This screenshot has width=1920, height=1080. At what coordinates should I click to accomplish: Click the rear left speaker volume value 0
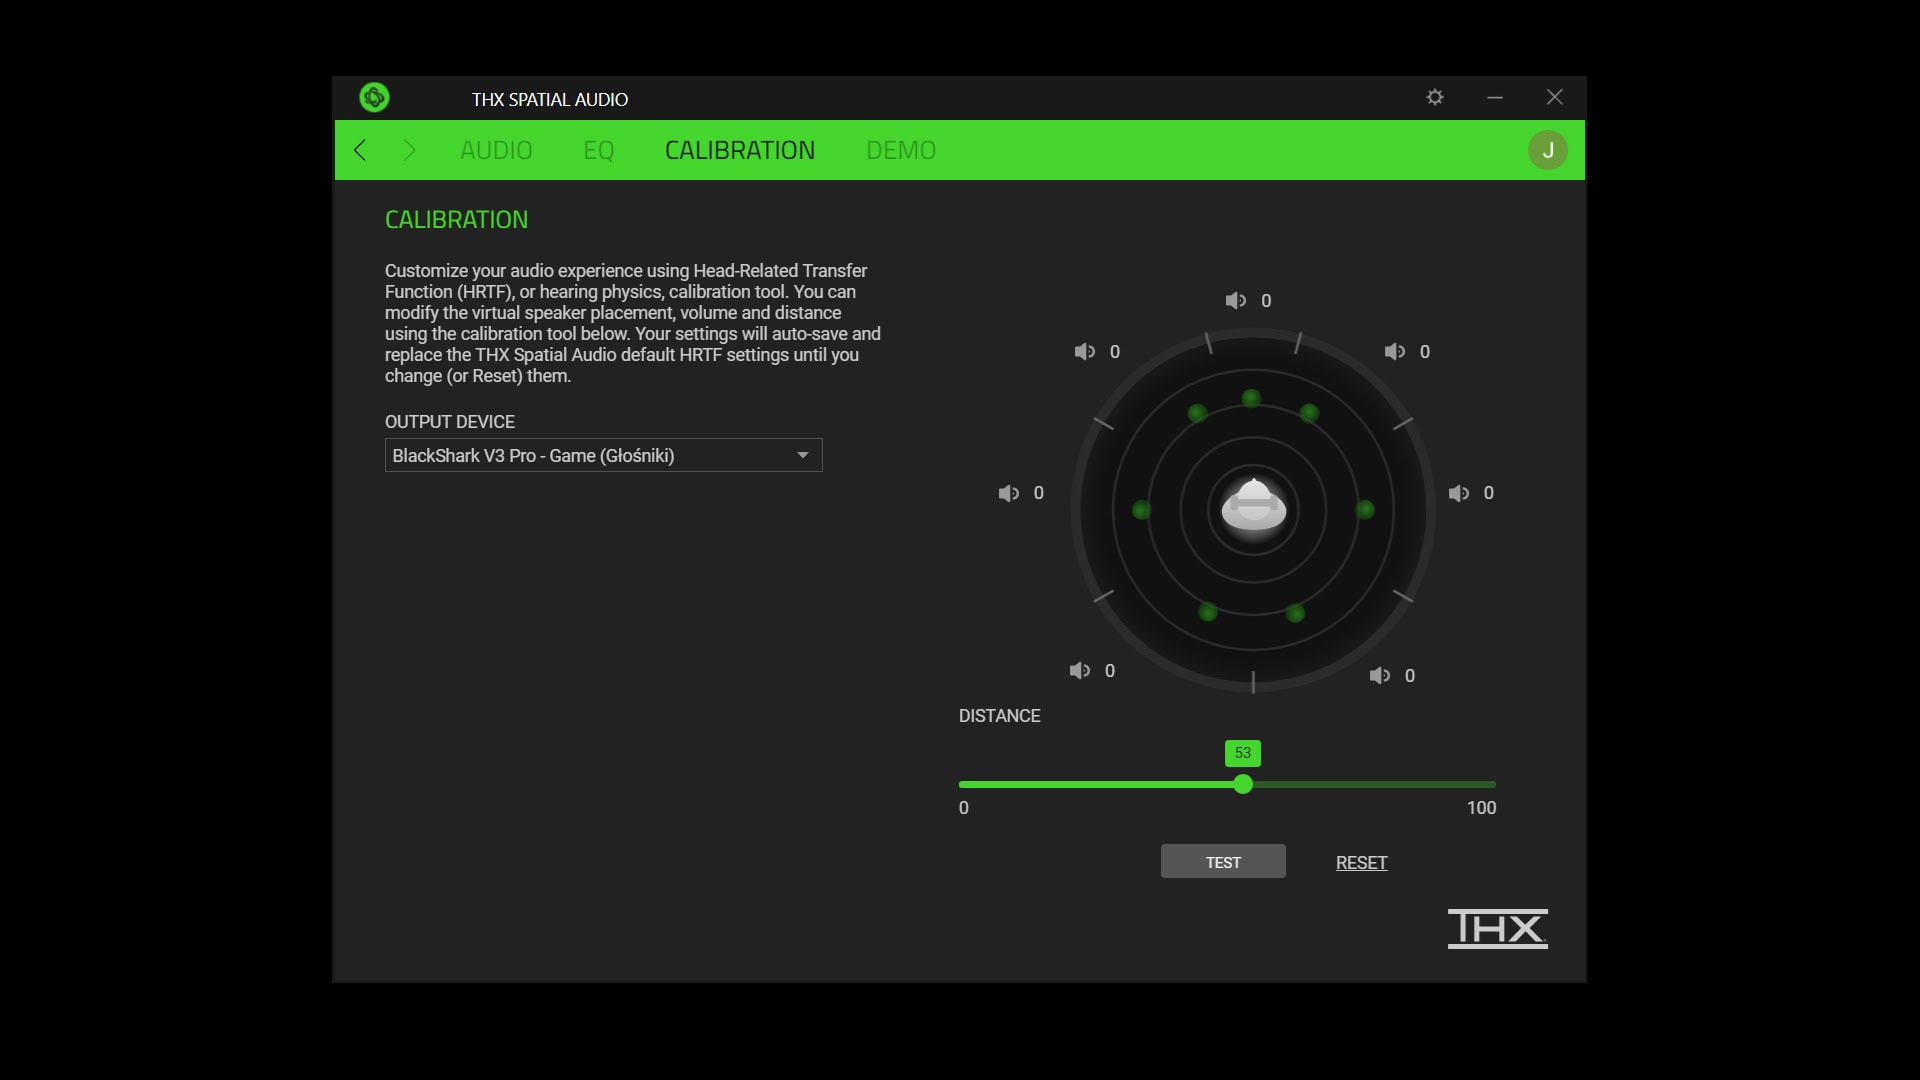tap(1109, 671)
